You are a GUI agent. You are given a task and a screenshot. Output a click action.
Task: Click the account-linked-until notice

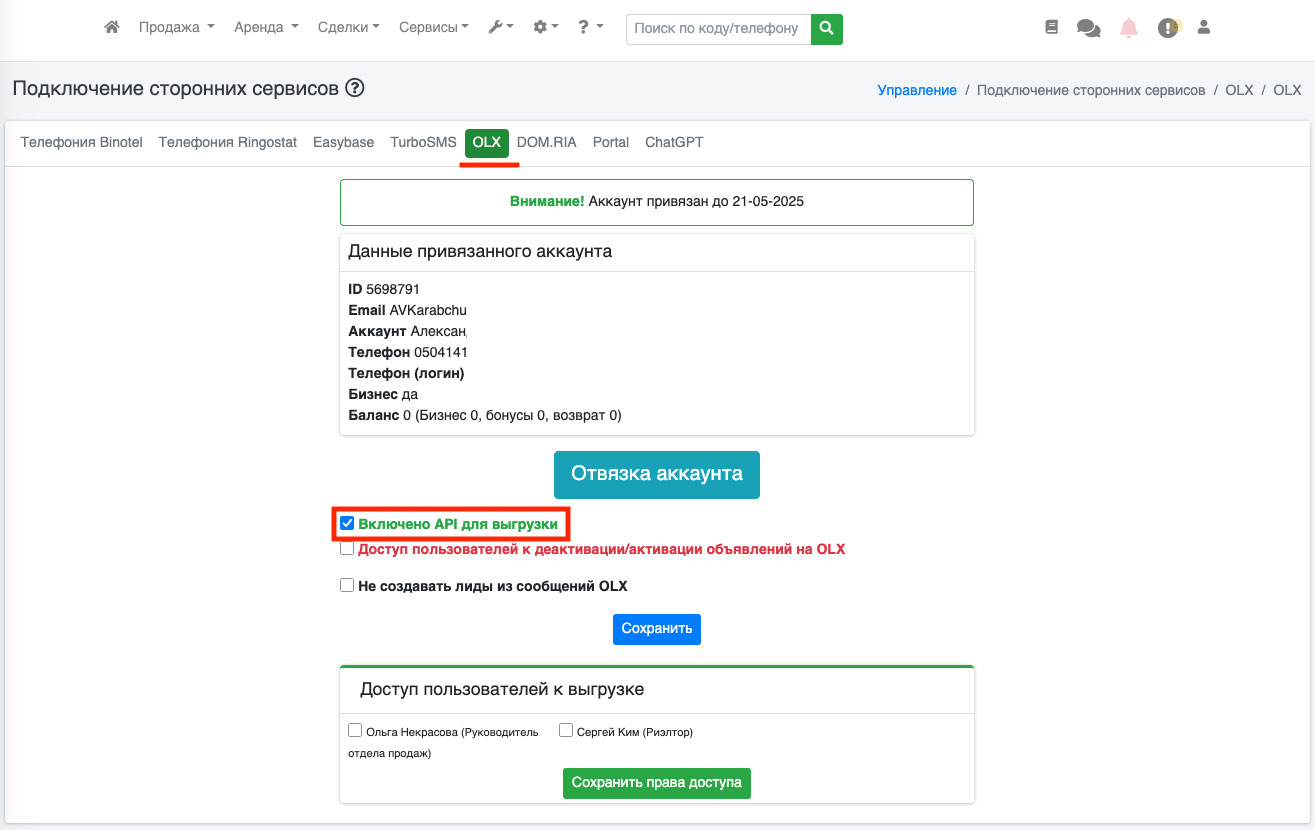pos(657,202)
